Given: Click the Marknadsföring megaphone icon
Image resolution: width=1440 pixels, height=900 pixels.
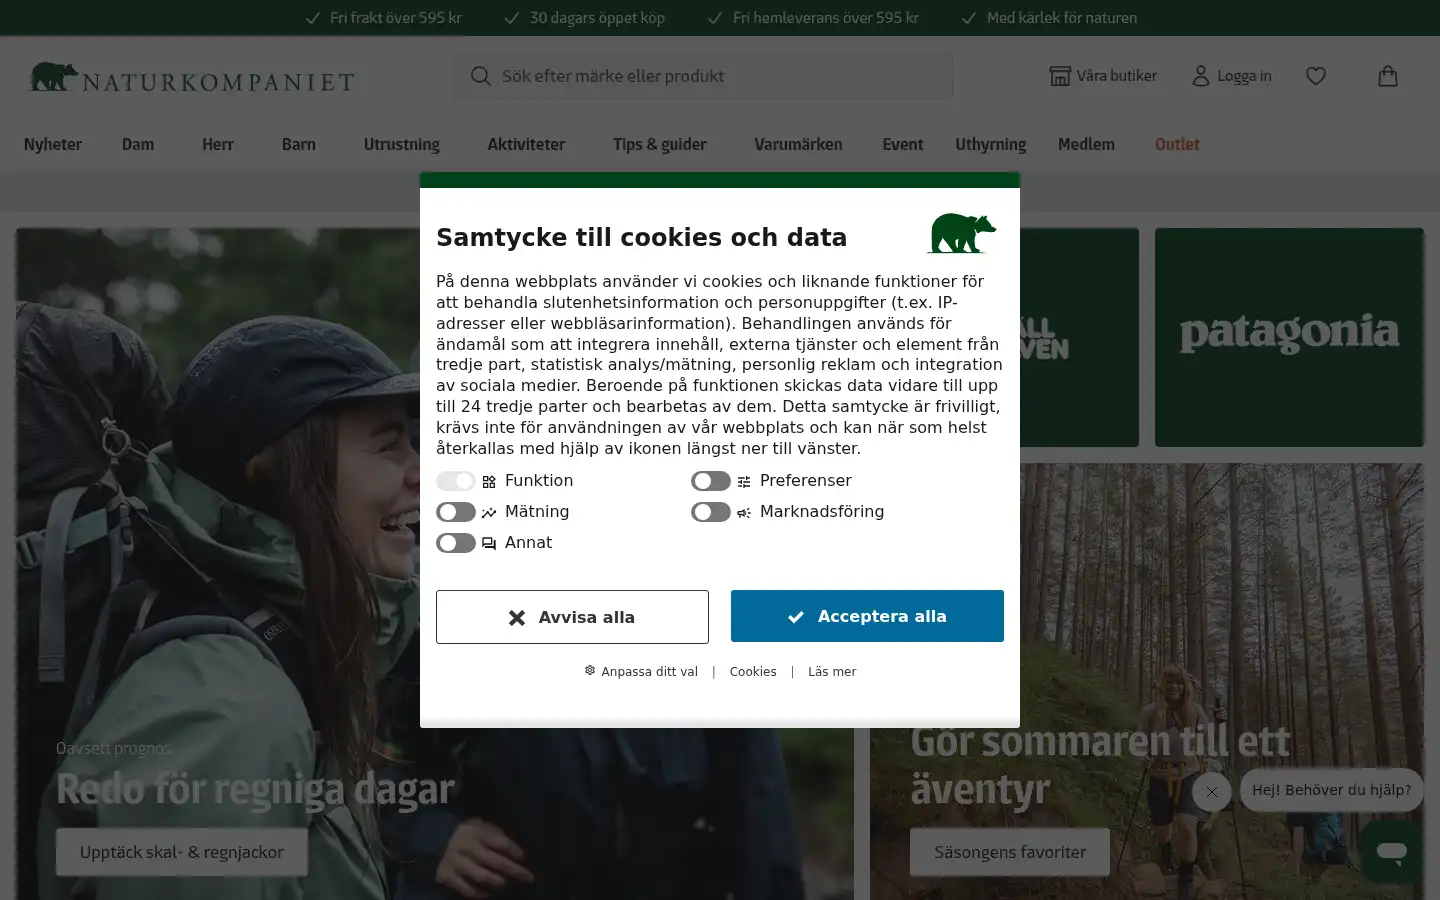Looking at the screenshot, I should (744, 513).
